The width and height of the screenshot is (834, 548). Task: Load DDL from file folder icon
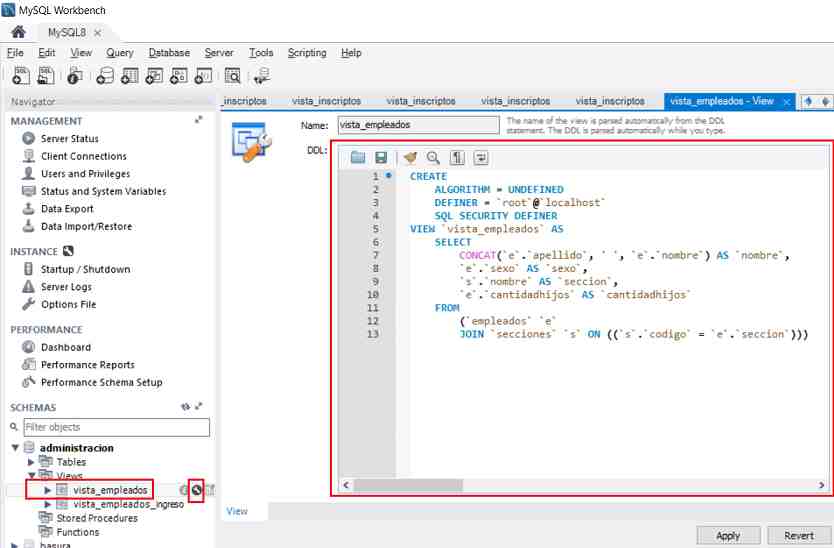pyautogui.click(x=358, y=157)
